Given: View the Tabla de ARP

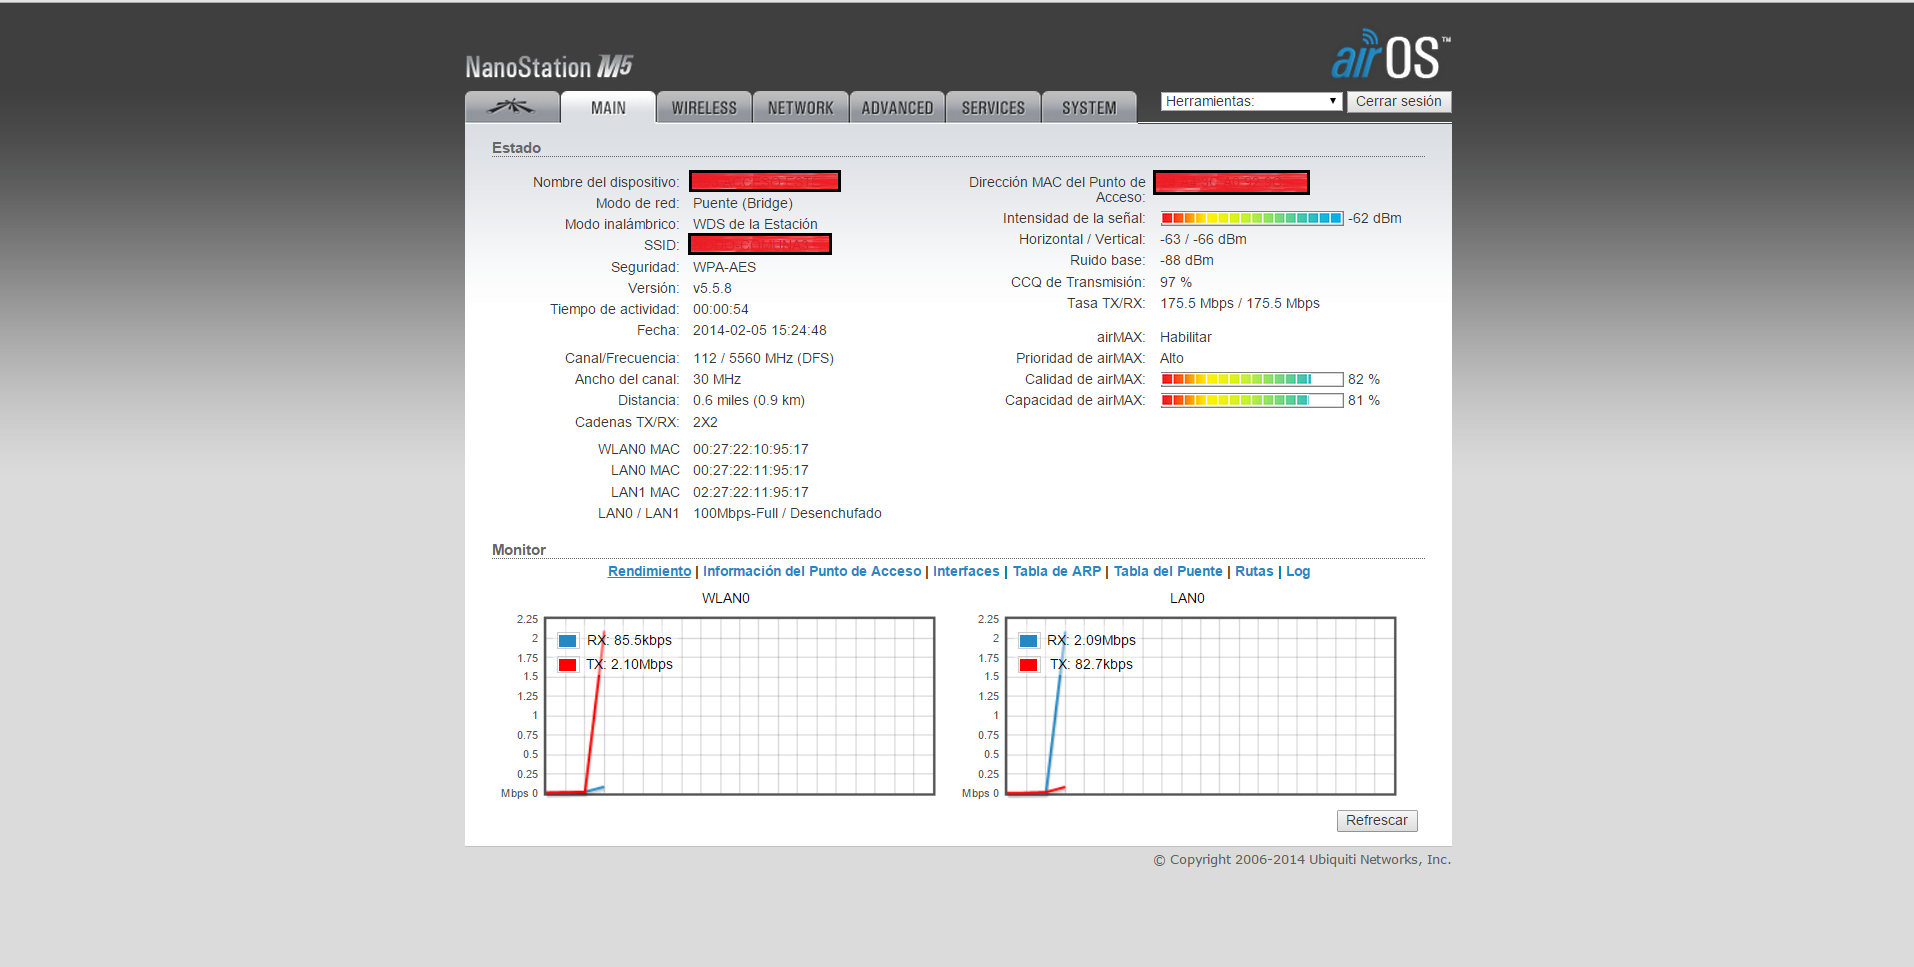Looking at the screenshot, I should point(1056,572).
